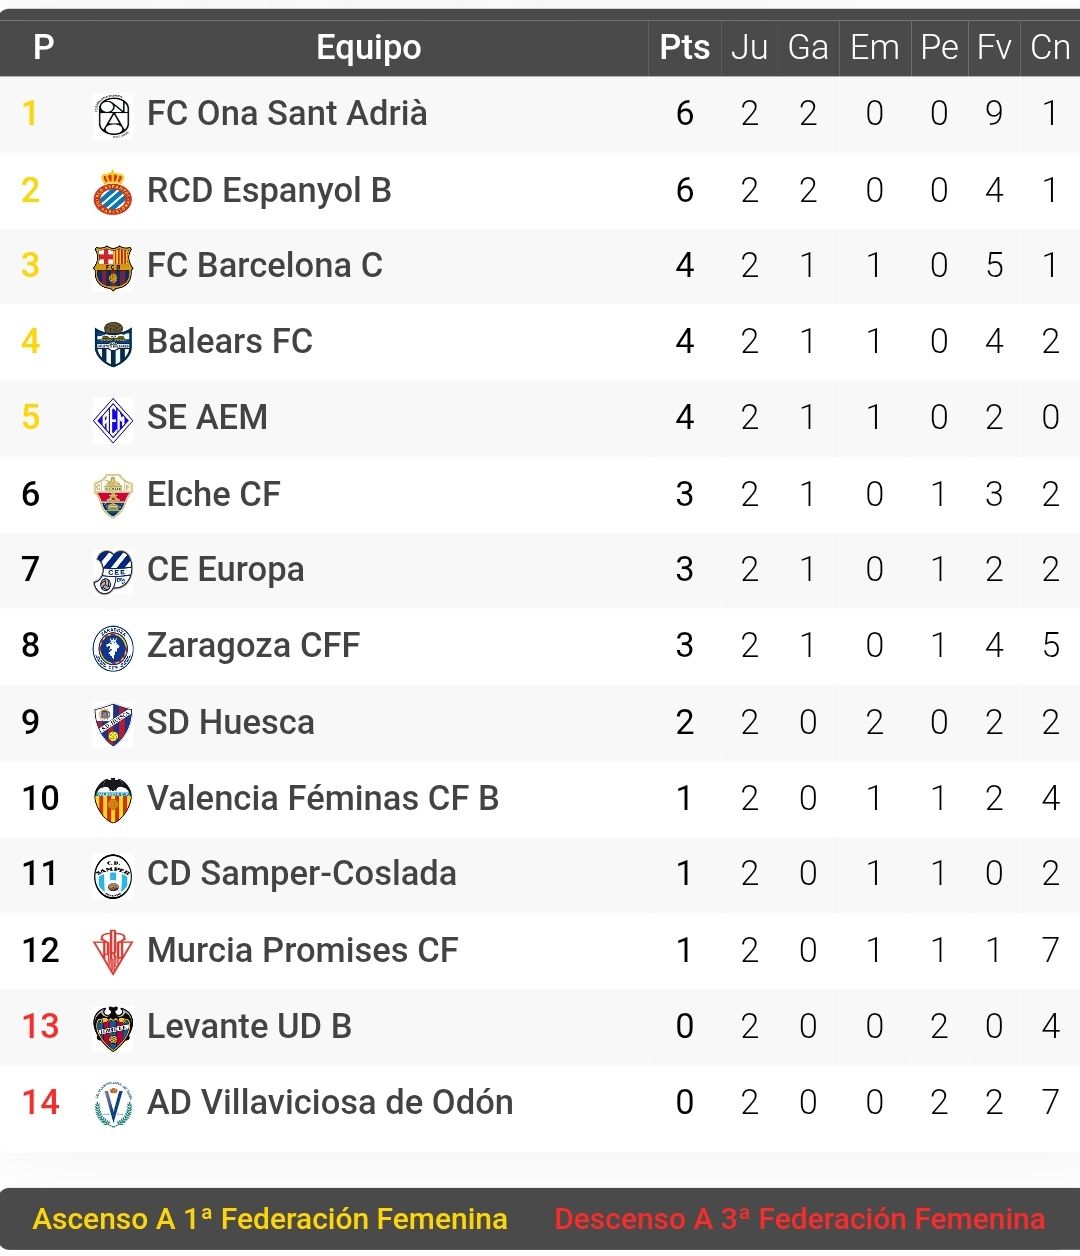Click the Equipo column header
1080x1256 pixels.
pyautogui.click(x=368, y=47)
